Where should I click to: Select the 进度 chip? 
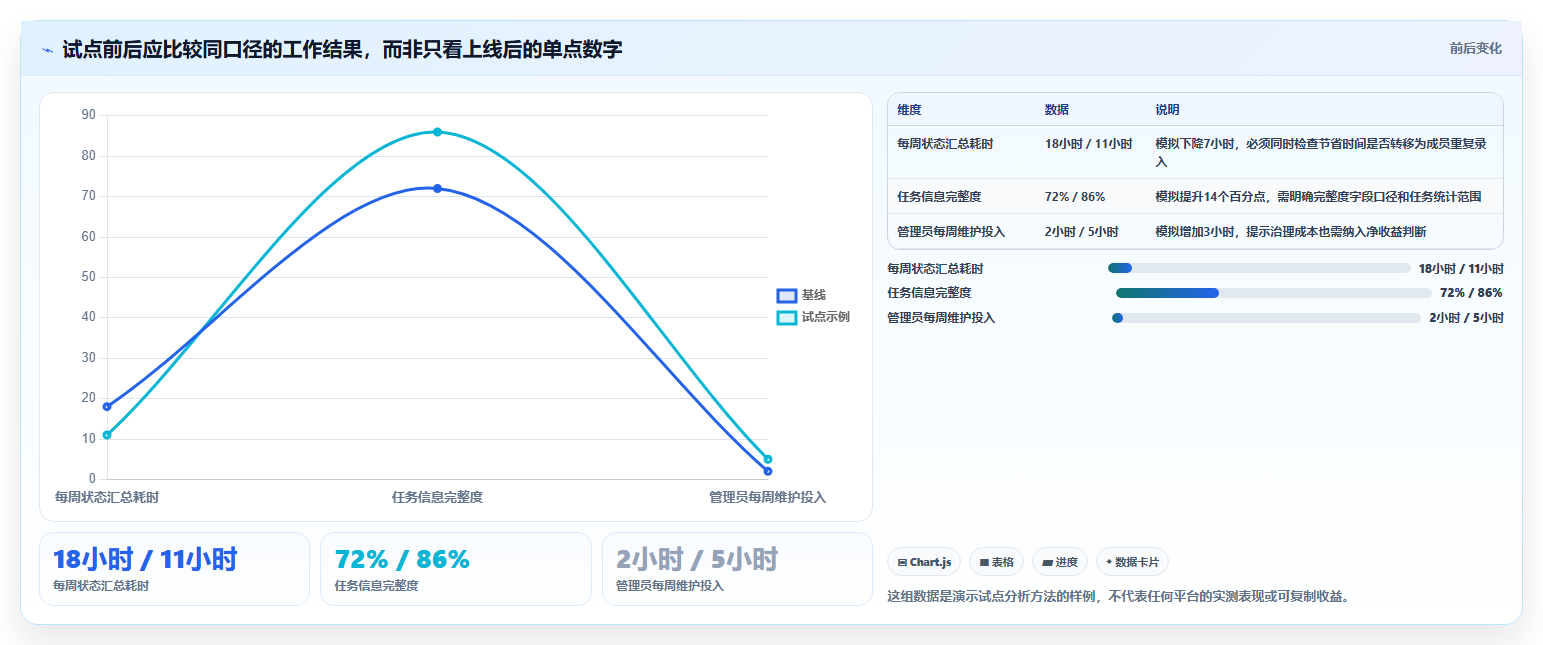1059,562
